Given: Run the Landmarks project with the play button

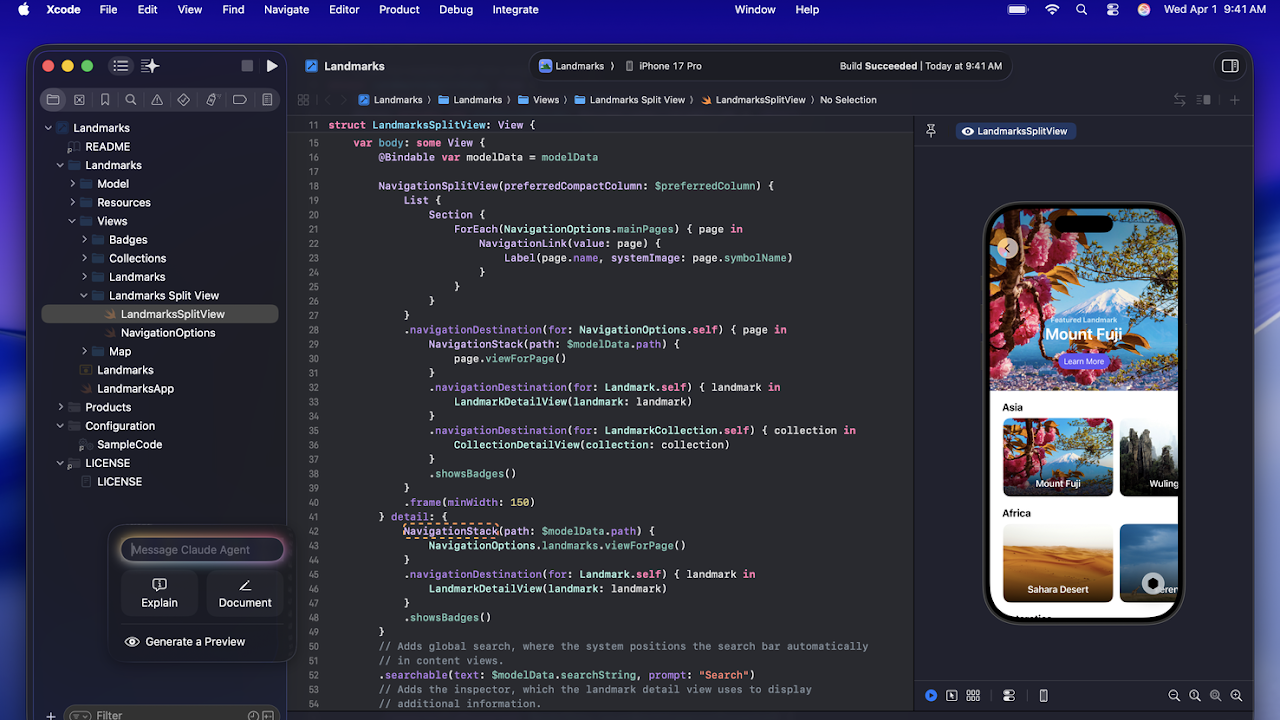Looking at the screenshot, I should coord(272,66).
